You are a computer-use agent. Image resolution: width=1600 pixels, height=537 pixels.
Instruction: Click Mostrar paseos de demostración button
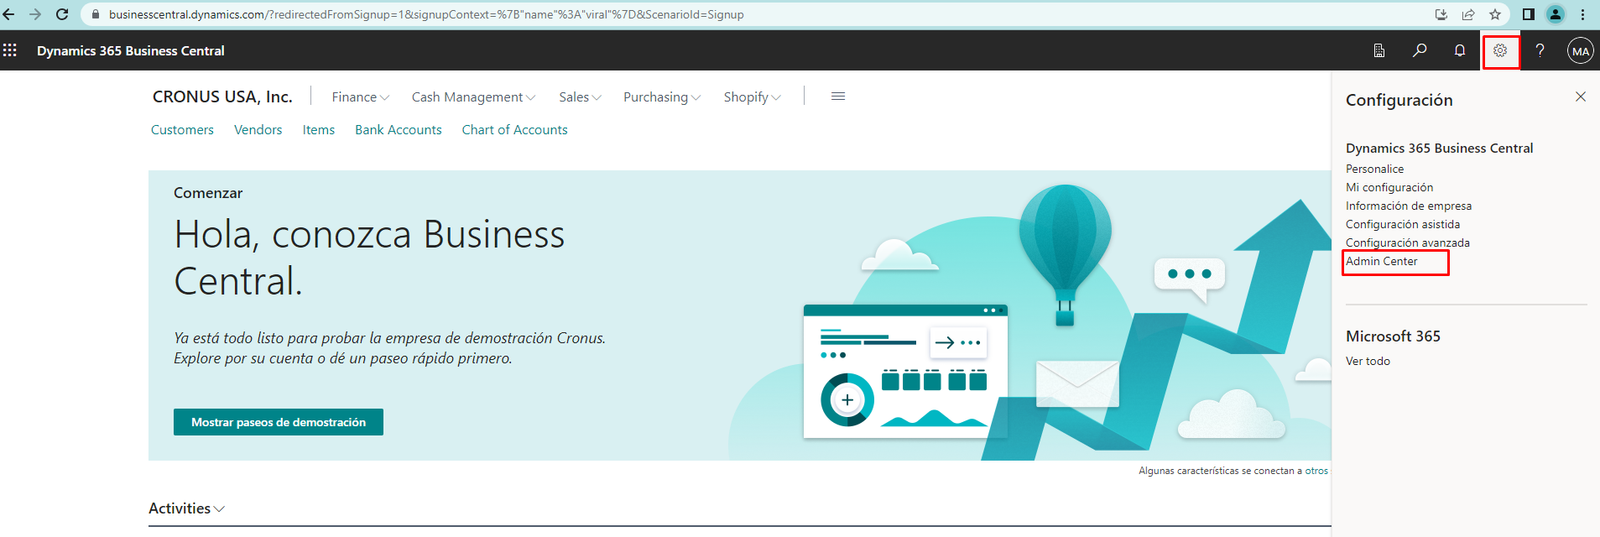[x=278, y=422]
